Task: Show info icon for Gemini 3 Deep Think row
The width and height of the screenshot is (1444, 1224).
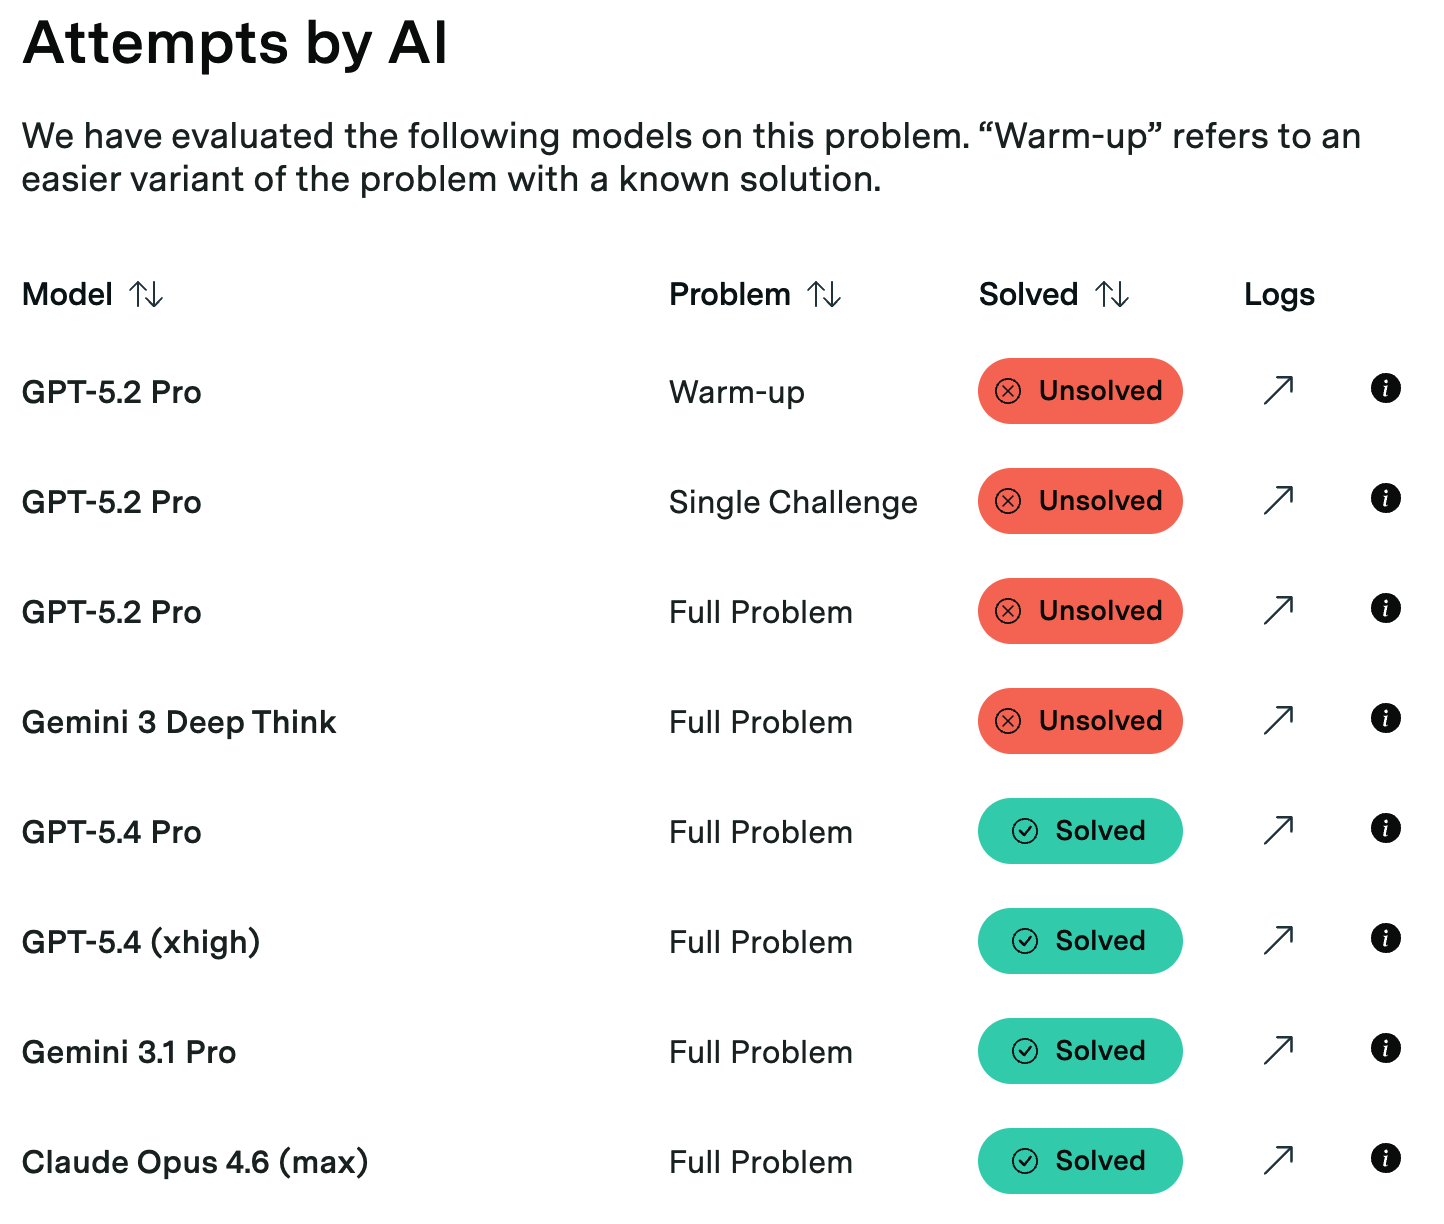Action: point(1385,718)
